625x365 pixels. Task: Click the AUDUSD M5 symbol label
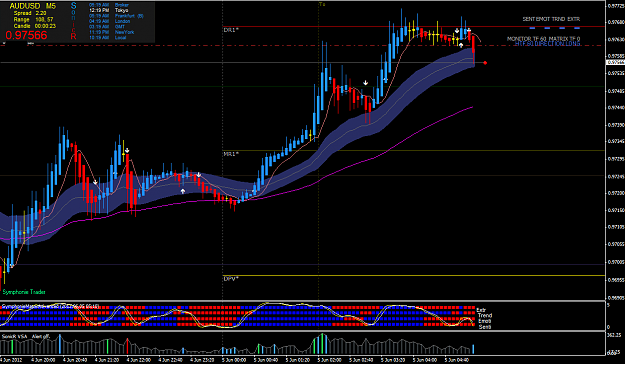click(x=33, y=6)
